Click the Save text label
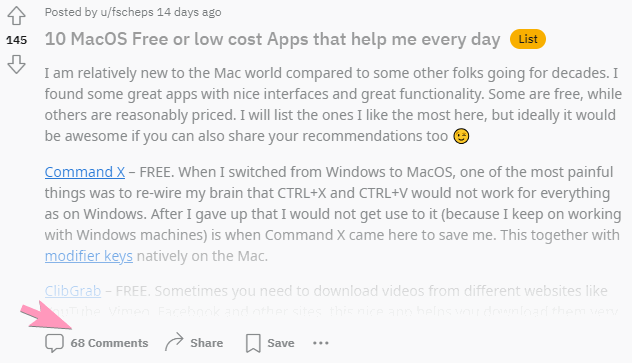Image resolution: width=632 pixels, height=363 pixels. [x=281, y=343]
